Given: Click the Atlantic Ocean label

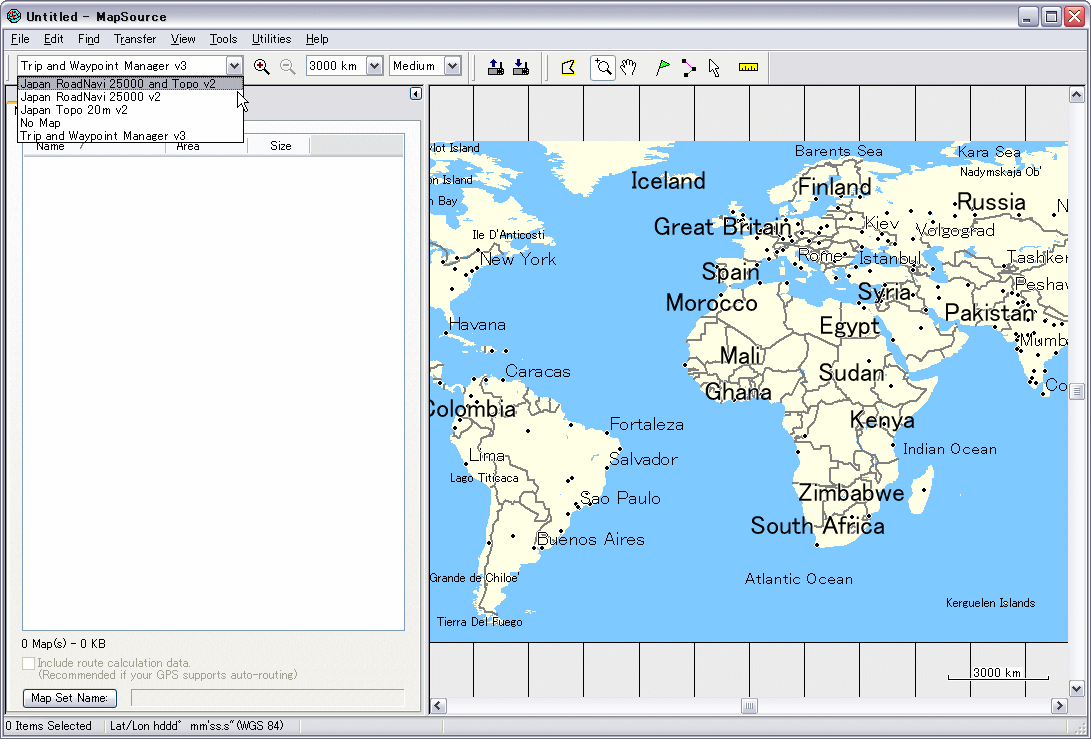Looking at the screenshot, I should point(799,579).
